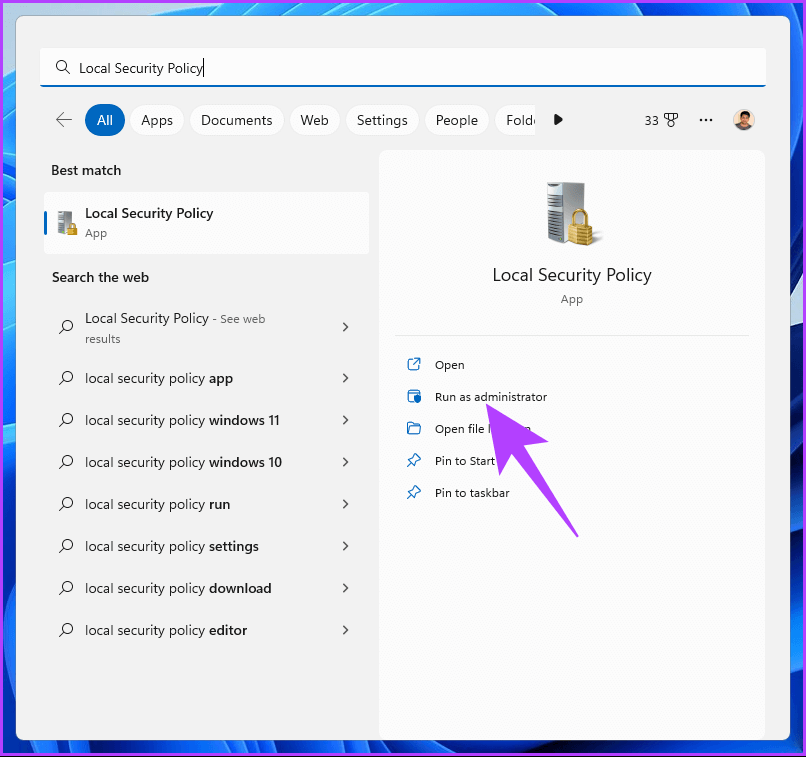
Task: Click the search text input field
Action: pos(403,67)
